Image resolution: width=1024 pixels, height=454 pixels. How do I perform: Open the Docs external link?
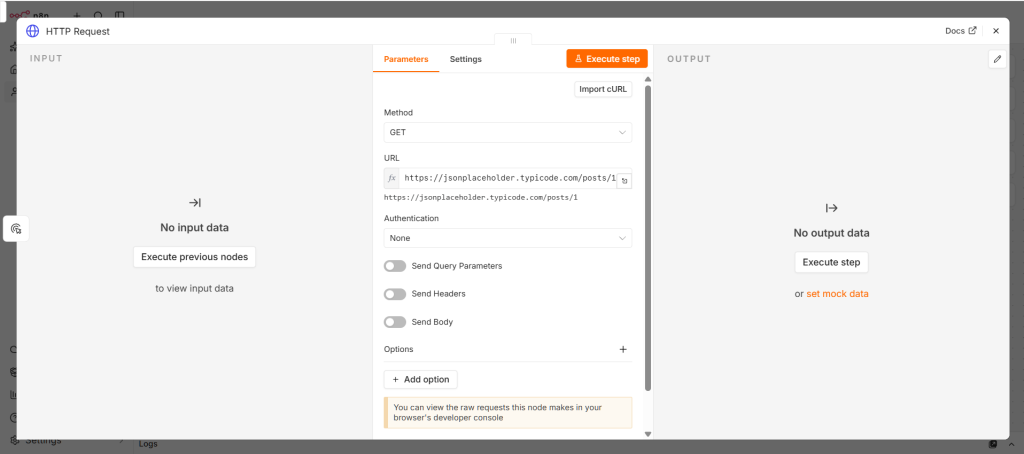(961, 31)
